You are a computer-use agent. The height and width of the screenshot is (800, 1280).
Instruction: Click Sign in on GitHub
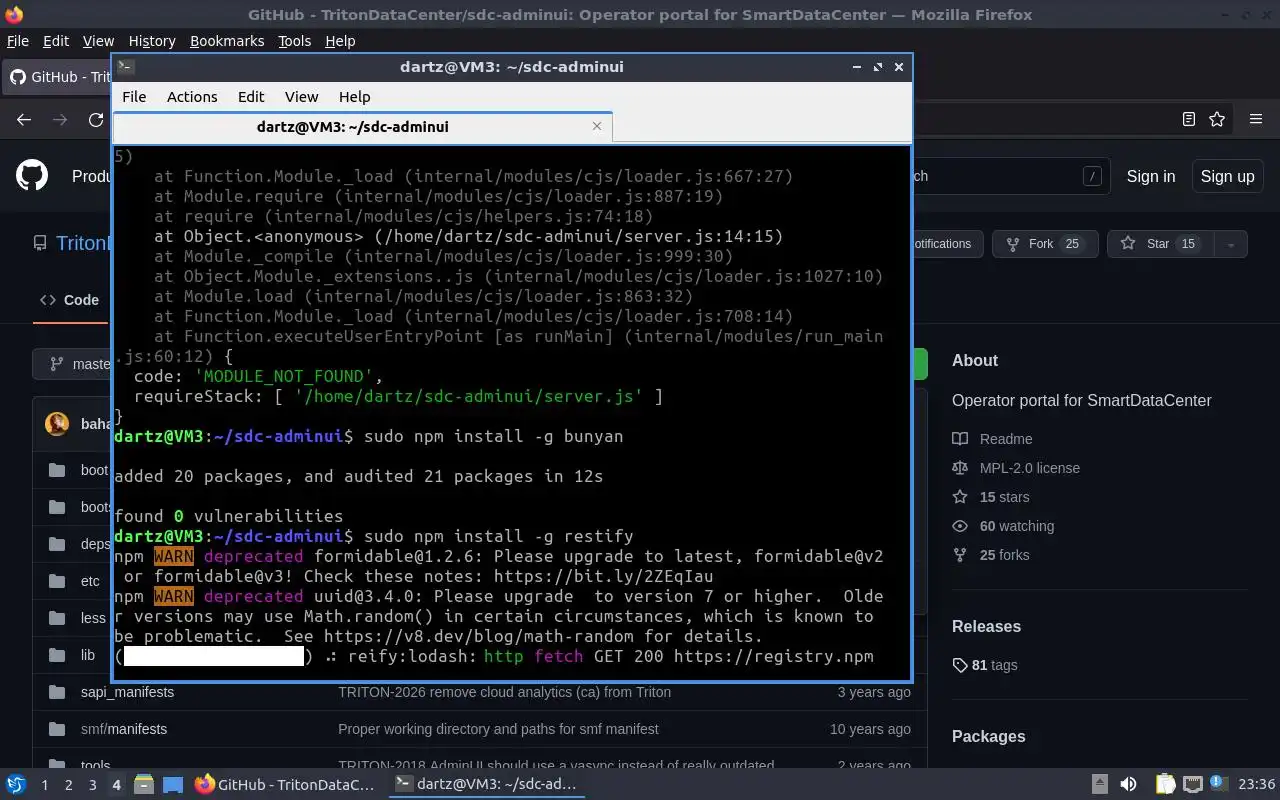(1151, 176)
